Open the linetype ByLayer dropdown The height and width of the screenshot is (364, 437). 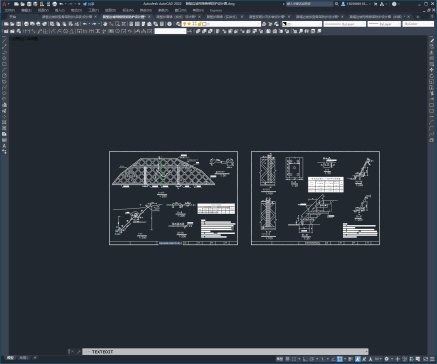click(345, 24)
